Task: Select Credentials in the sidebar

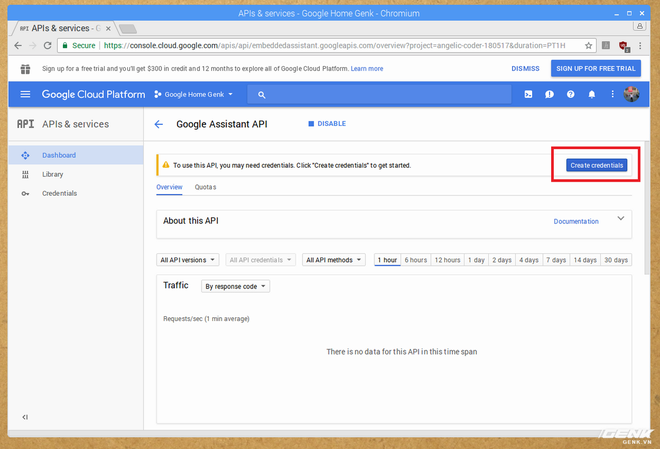Action: click(76, 194)
